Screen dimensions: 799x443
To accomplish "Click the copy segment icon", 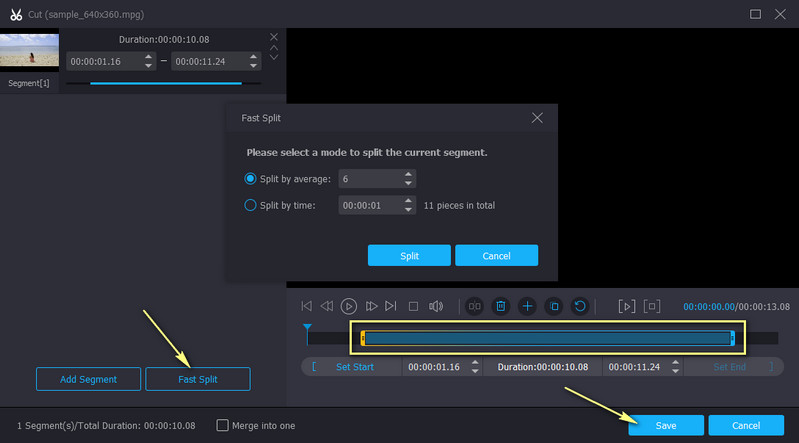I will [553, 306].
